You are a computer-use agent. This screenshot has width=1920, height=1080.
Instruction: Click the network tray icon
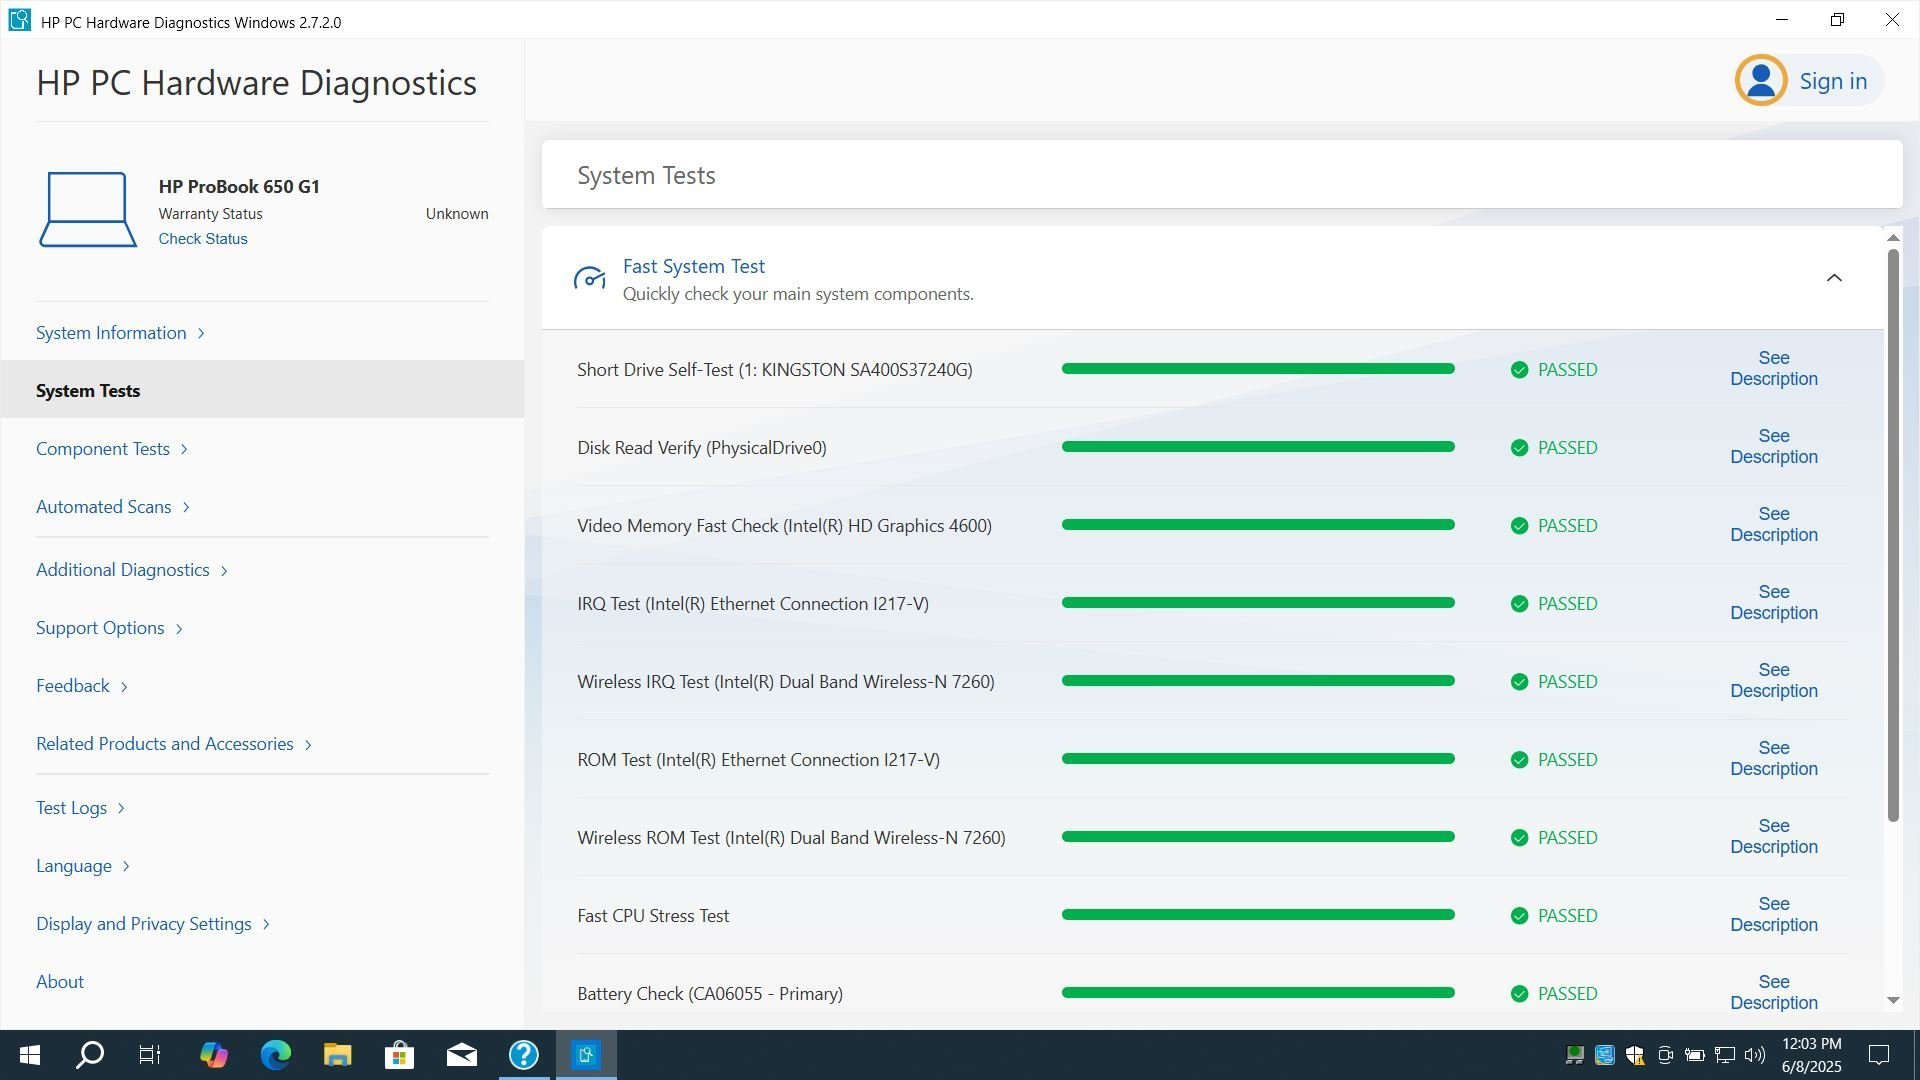pyautogui.click(x=1725, y=1055)
